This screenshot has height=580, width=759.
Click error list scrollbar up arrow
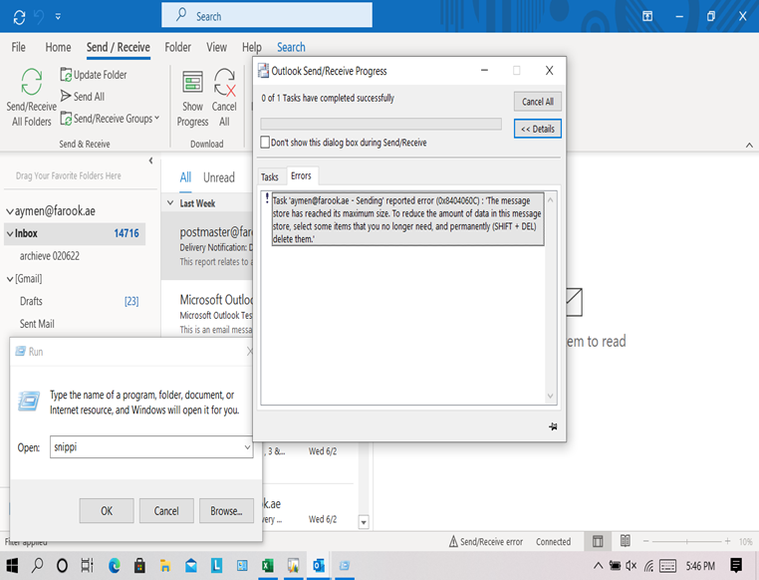pos(550,199)
